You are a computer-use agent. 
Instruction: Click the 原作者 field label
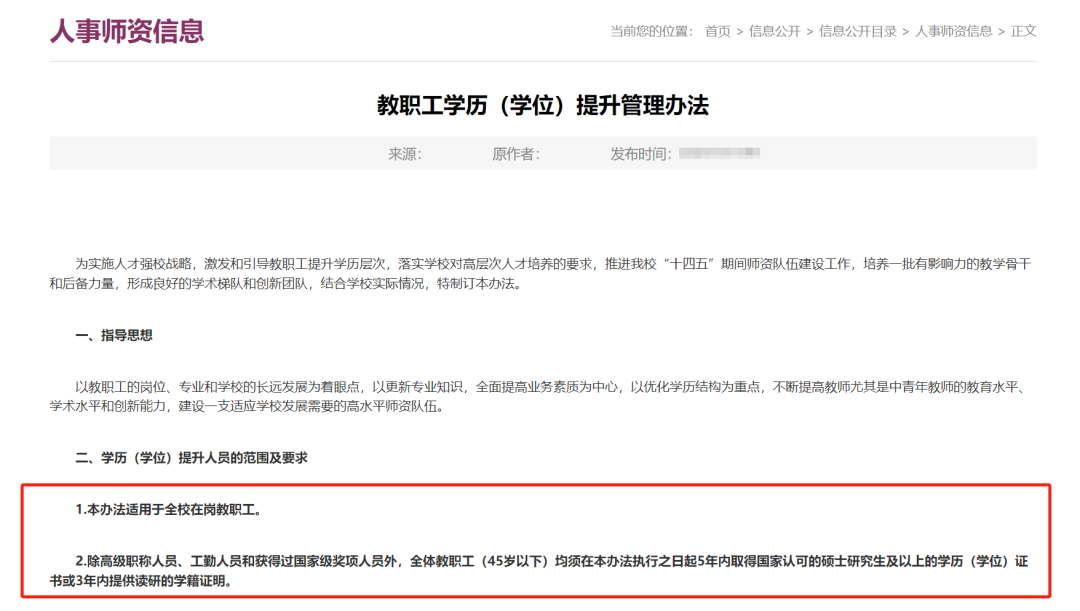pyautogui.click(x=516, y=154)
